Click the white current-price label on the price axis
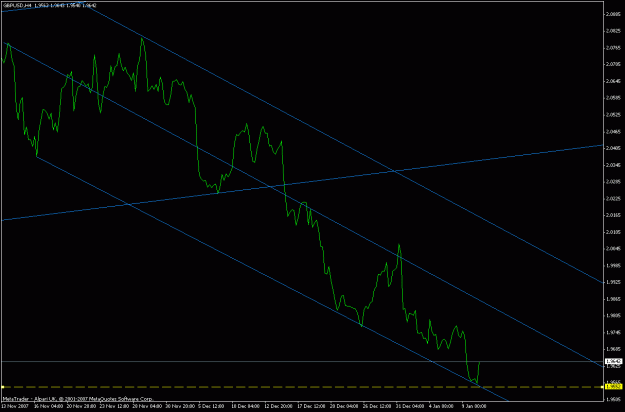 point(613,361)
